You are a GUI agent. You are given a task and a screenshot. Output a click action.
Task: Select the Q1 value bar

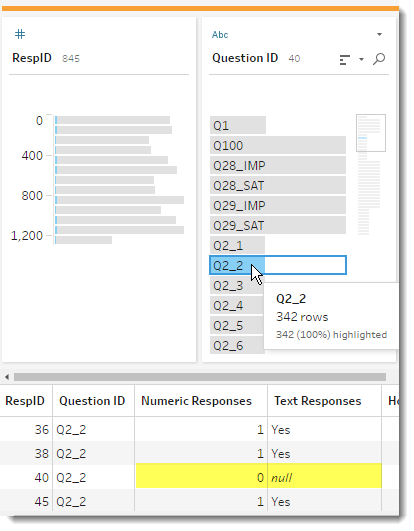(238, 125)
